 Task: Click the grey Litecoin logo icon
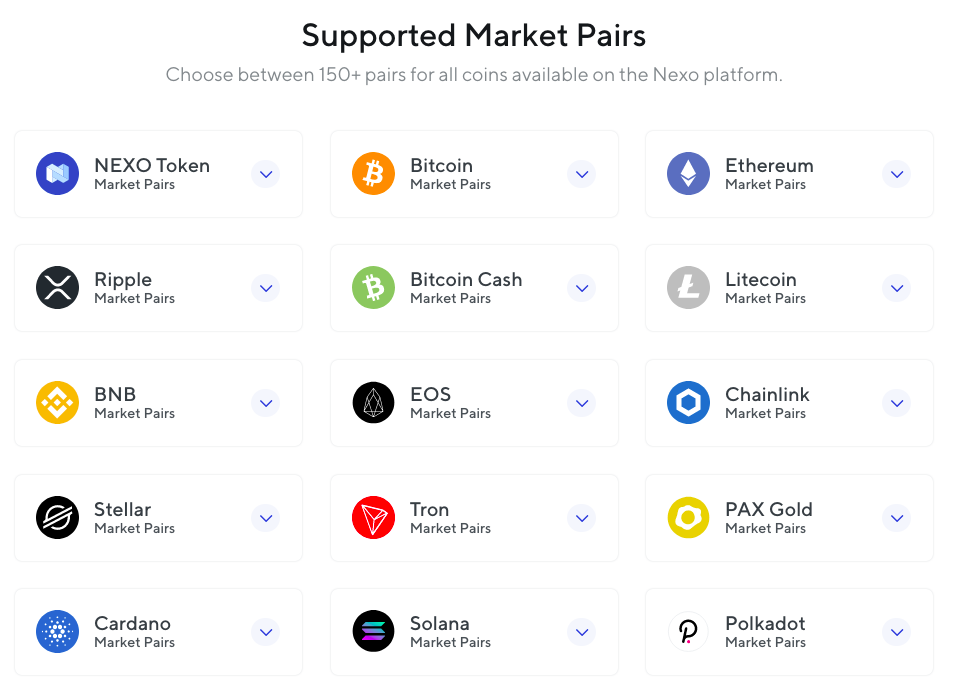pos(688,288)
